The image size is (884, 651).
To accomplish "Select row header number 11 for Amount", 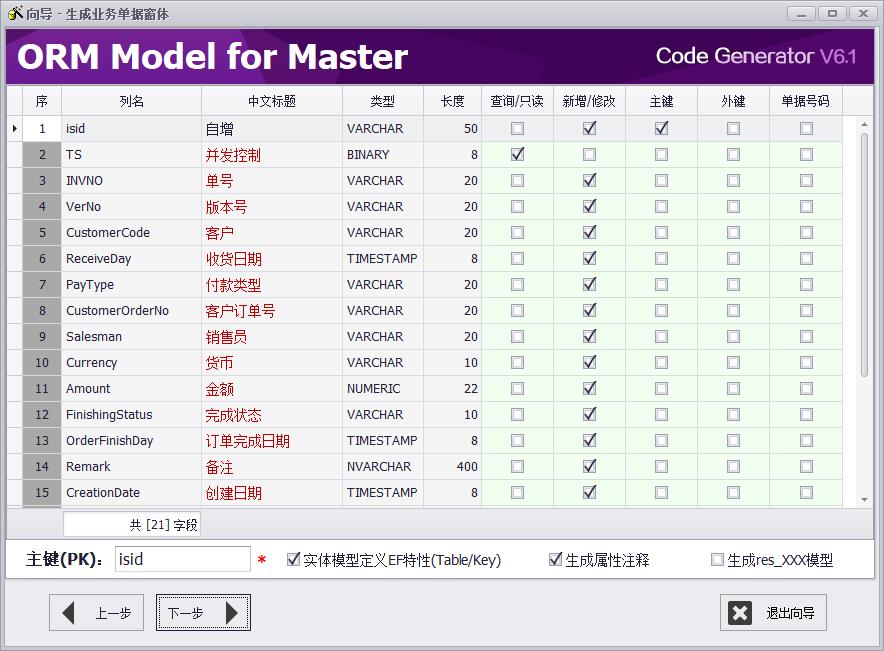I will click(x=42, y=389).
